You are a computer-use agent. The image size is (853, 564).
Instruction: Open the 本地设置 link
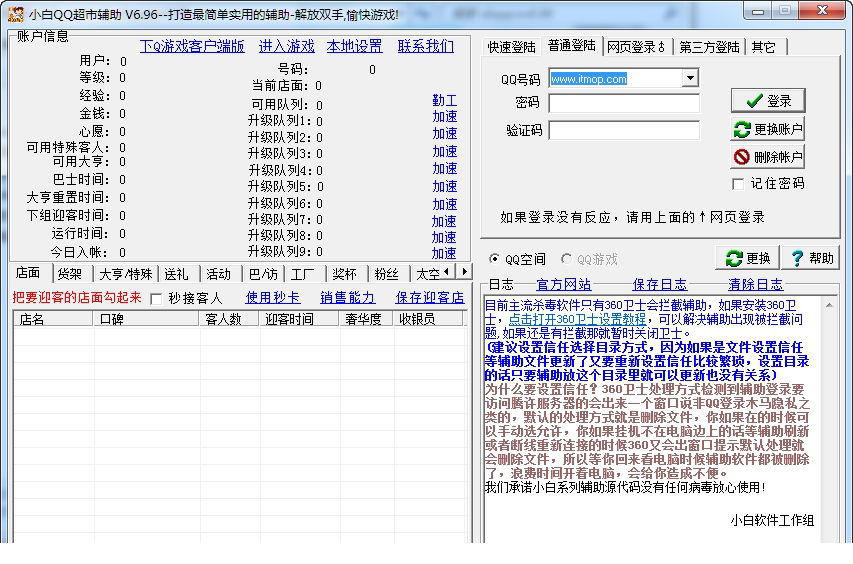coord(355,46)
